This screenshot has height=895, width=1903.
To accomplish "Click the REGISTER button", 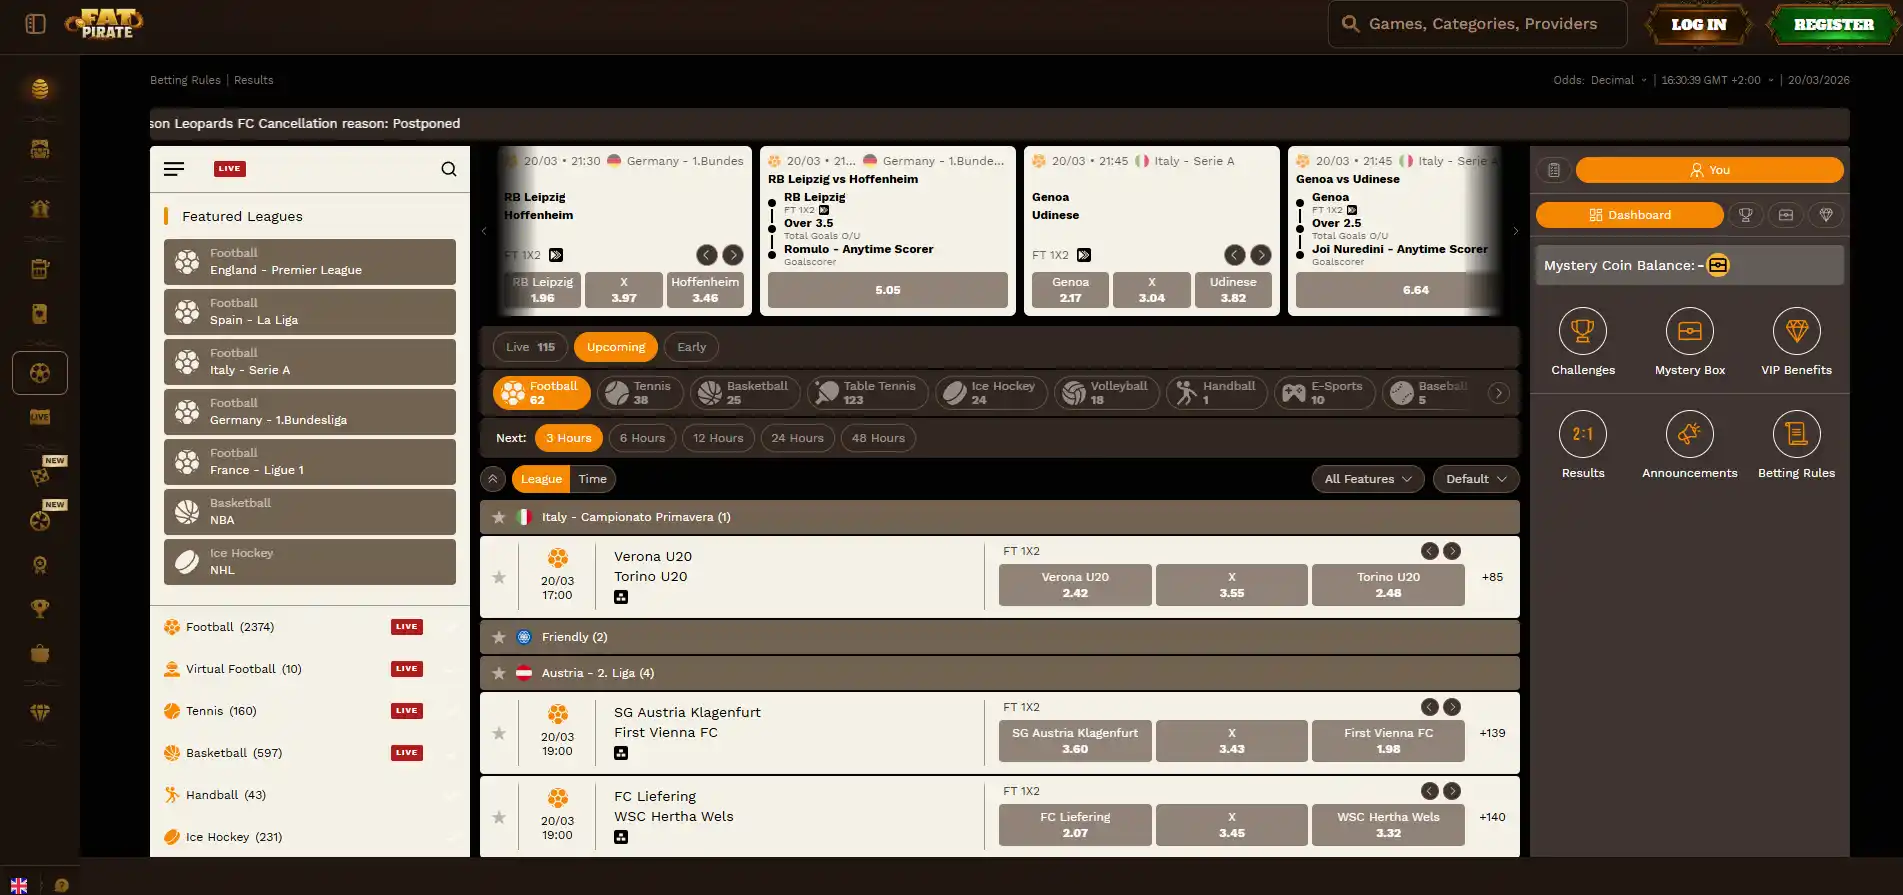I will pyautogui.click(x=1833, y=25).
